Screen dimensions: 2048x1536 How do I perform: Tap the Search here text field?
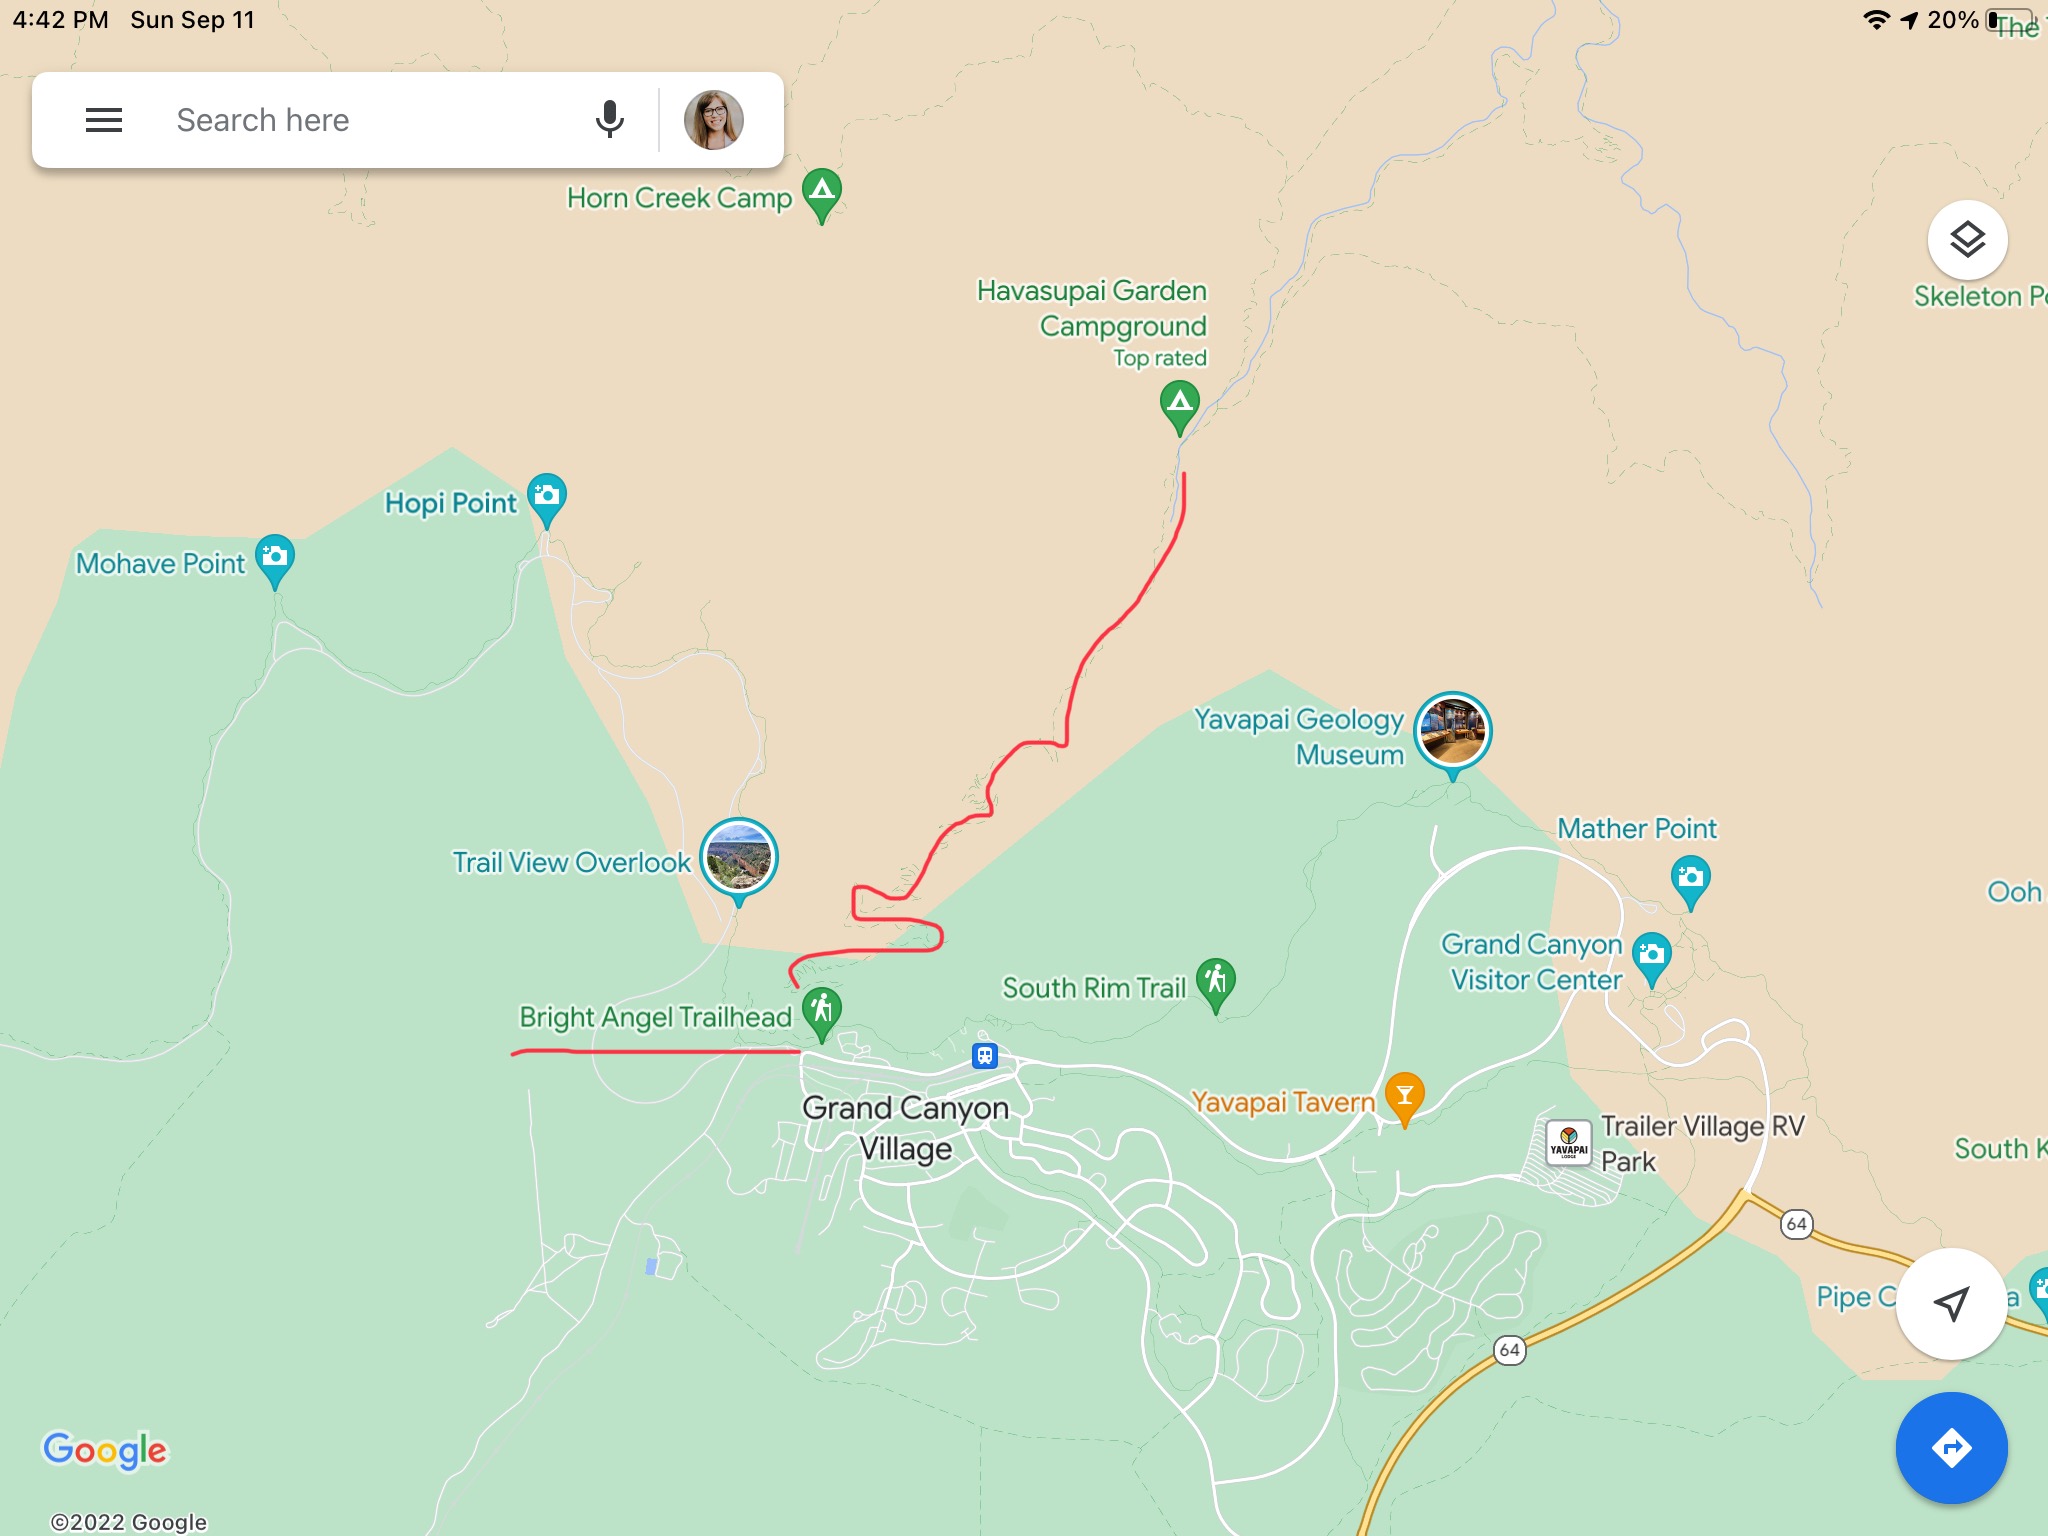point(370,120)
